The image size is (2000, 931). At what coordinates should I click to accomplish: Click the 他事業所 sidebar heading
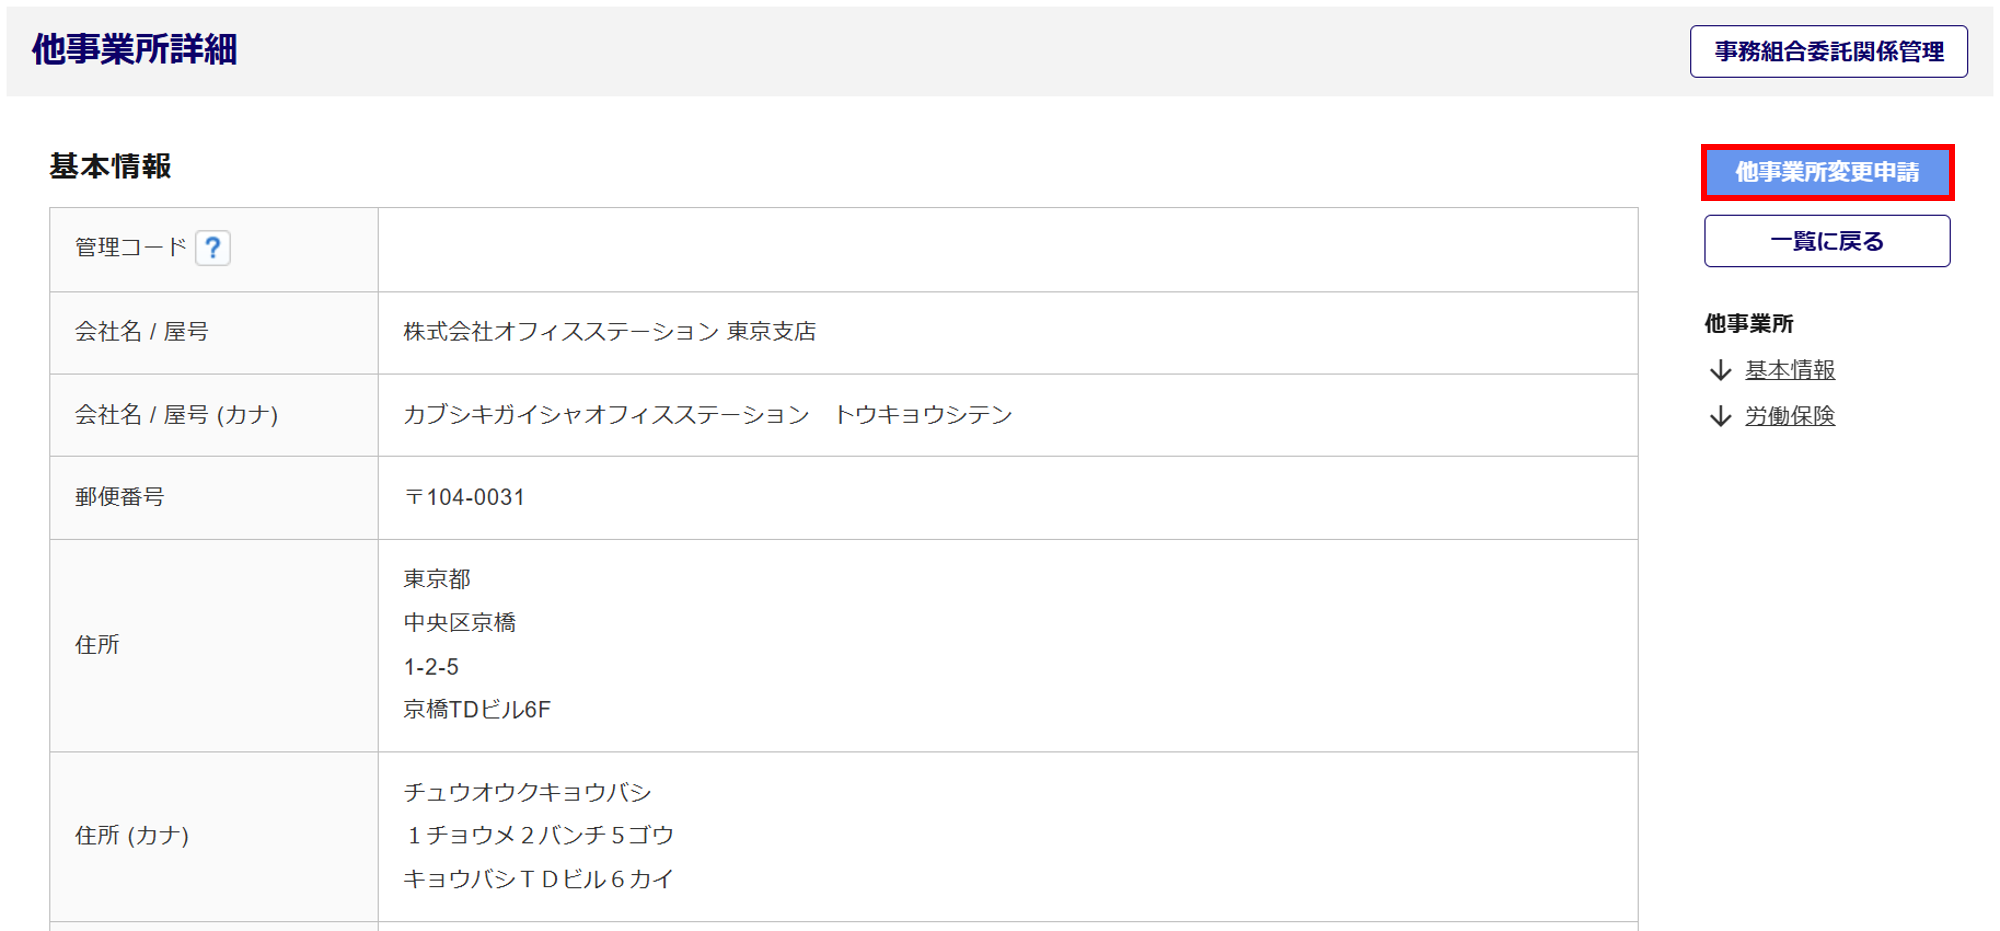tap(1749, 324)
